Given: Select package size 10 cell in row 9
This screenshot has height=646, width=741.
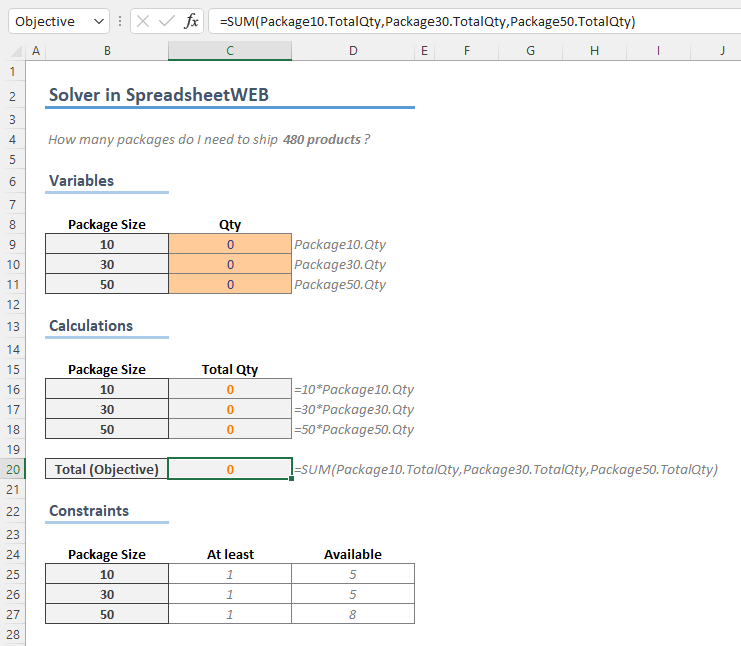Looking at the screenshot, I should tap(107, 244).
